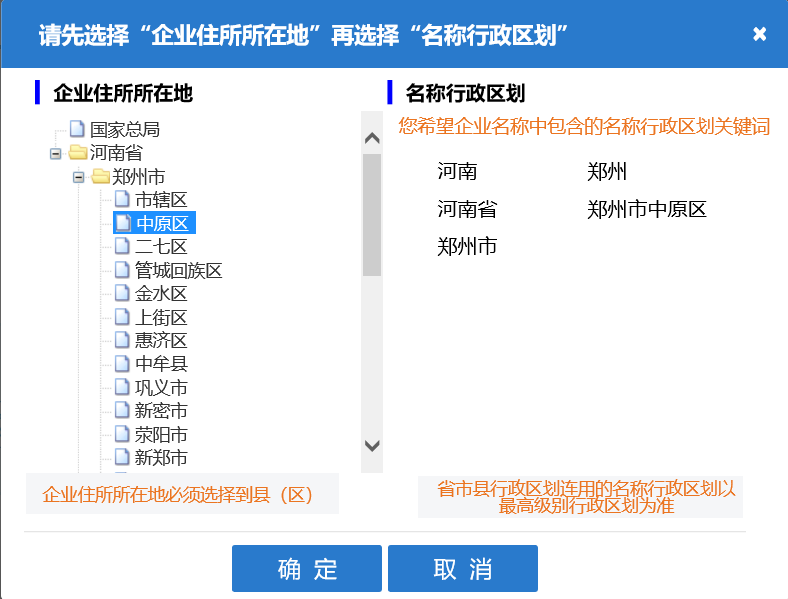Select 中原区 in the district tree

point(161,223)
